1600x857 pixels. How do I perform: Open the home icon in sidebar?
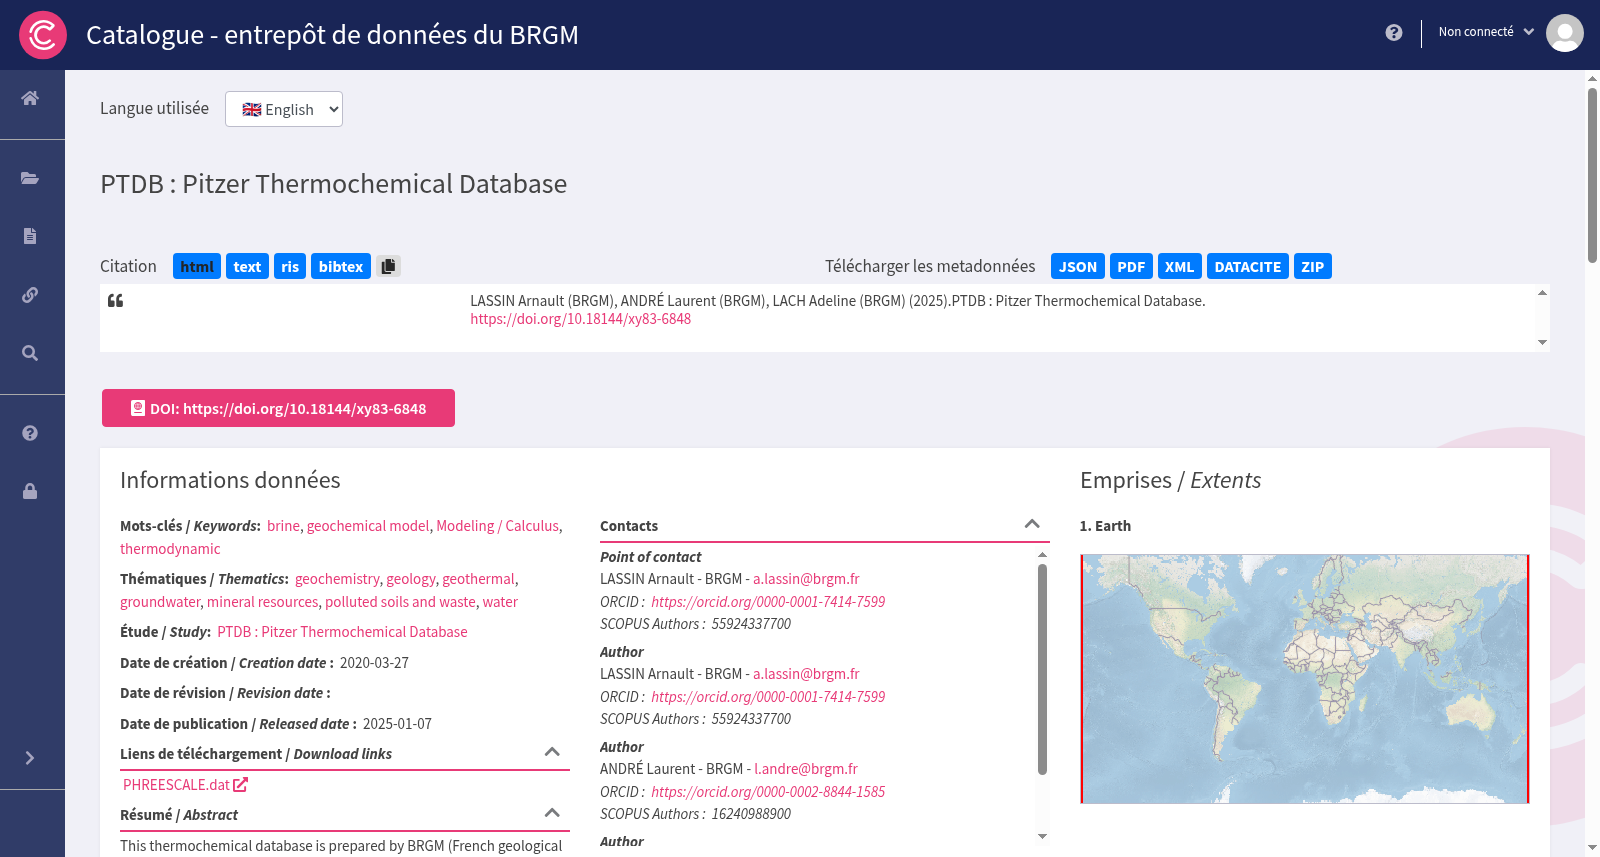point(30,98)
